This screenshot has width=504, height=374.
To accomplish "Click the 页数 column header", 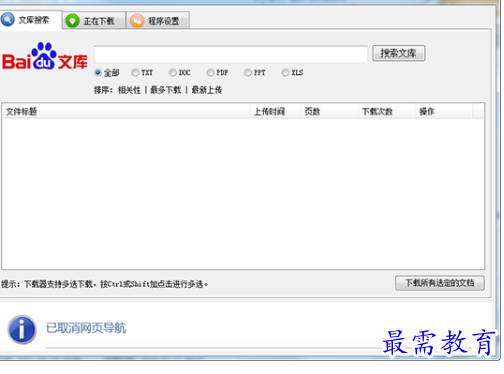I will click(x=330, y=111).
